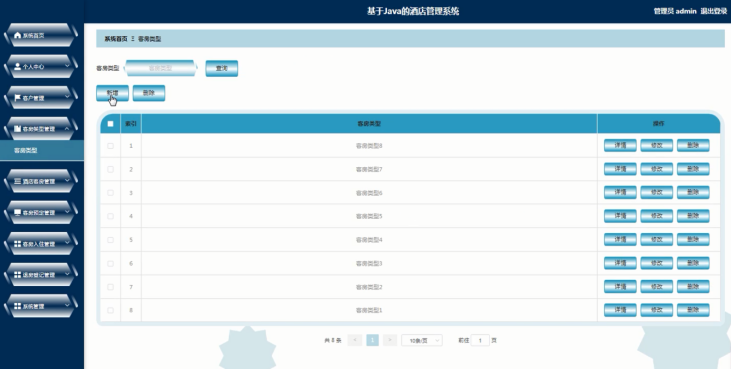Image resolution: width=732 pixels, height=369 pixels.
Task: Click the monitor icon of 客房预定管理
Action: (x=18, y=213)
